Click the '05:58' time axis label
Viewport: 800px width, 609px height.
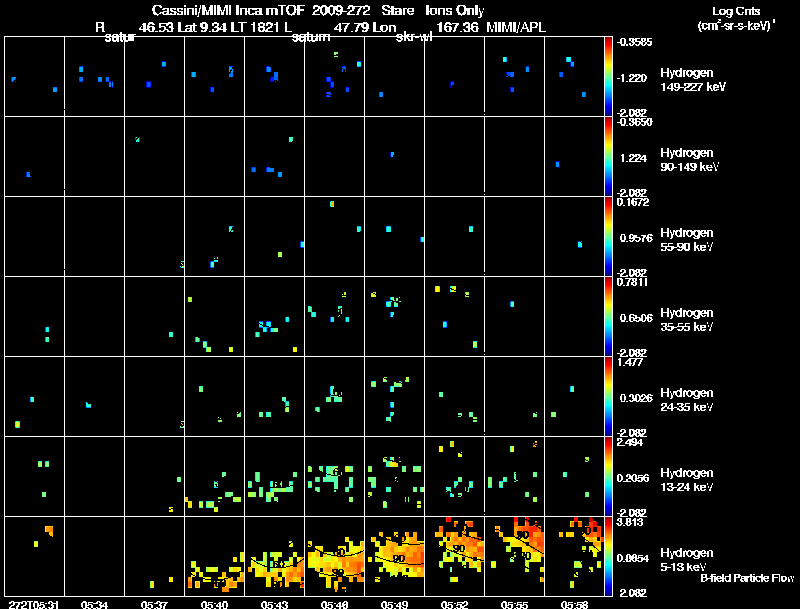coord(574,604)
